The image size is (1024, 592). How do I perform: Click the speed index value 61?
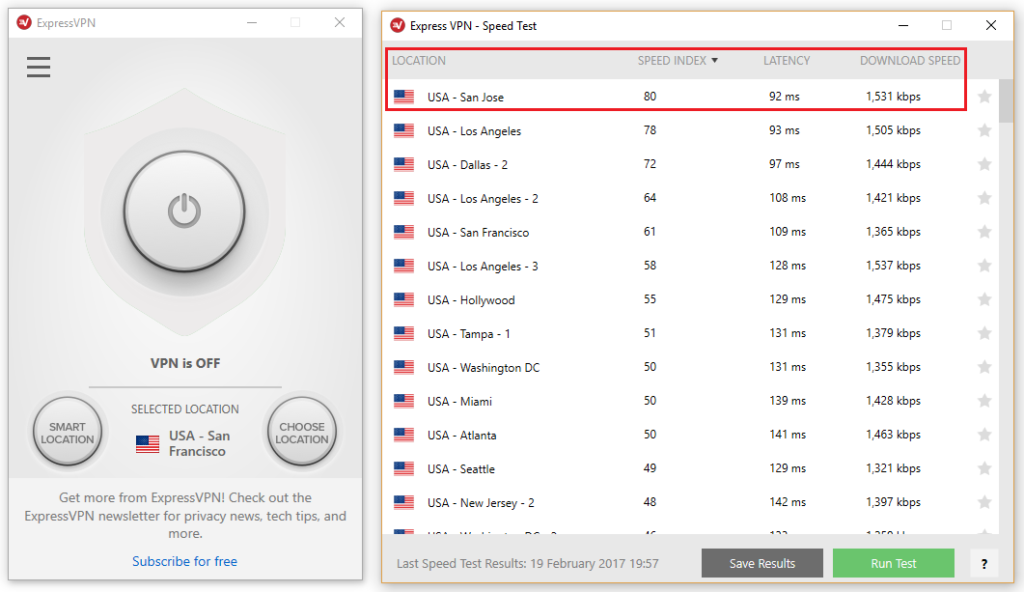(649, 231)
